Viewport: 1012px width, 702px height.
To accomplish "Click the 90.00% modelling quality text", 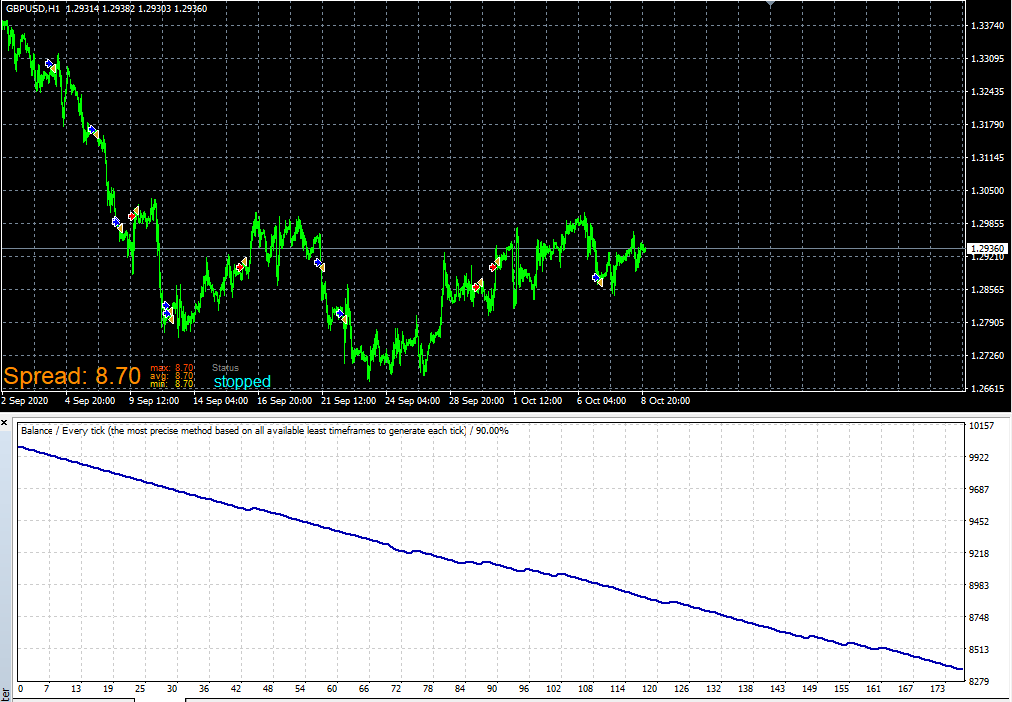I will 492,430.
